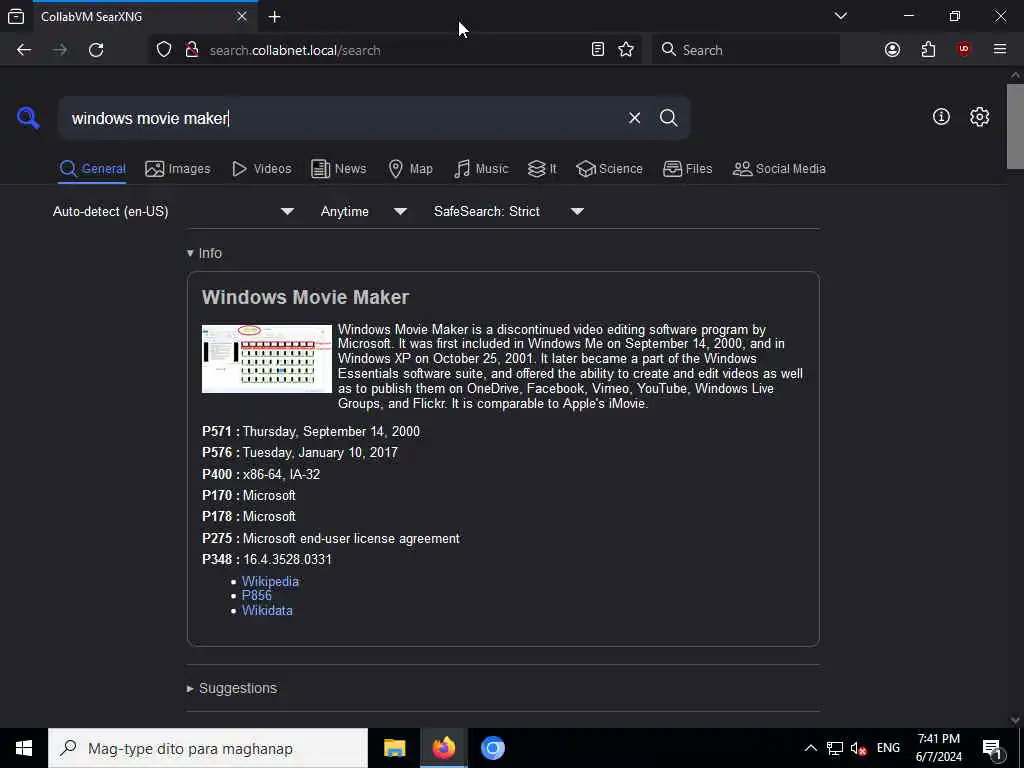Open a new tab with plus
Image resolution: width=1024 pixels, height=768 pixels.
(274, 17)
